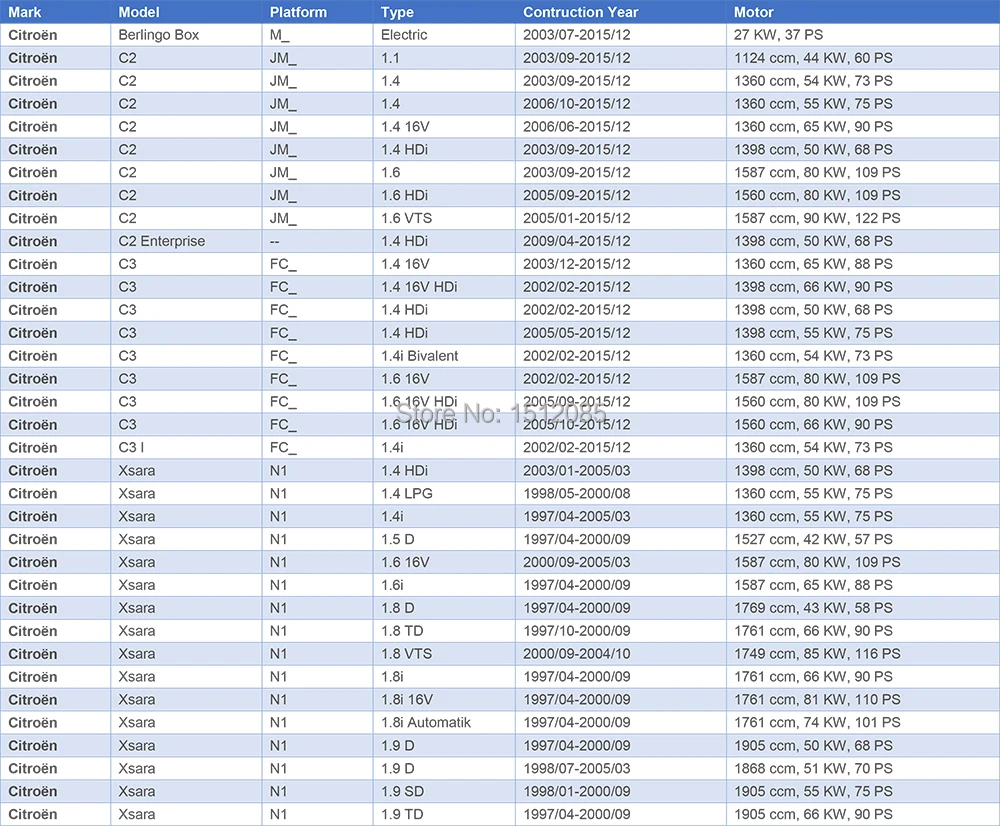This screenshot has height=826, width=1000.
Task: Select the '1761 ccm, 74 KW, 101 PS' cell
Action: tap(863, 723)
